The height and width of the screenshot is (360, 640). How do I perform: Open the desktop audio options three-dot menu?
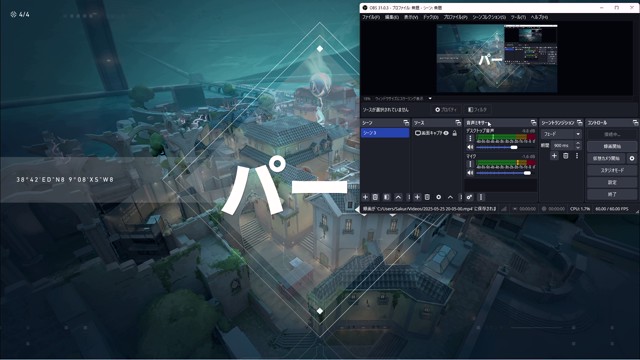(x=470, y=138)
